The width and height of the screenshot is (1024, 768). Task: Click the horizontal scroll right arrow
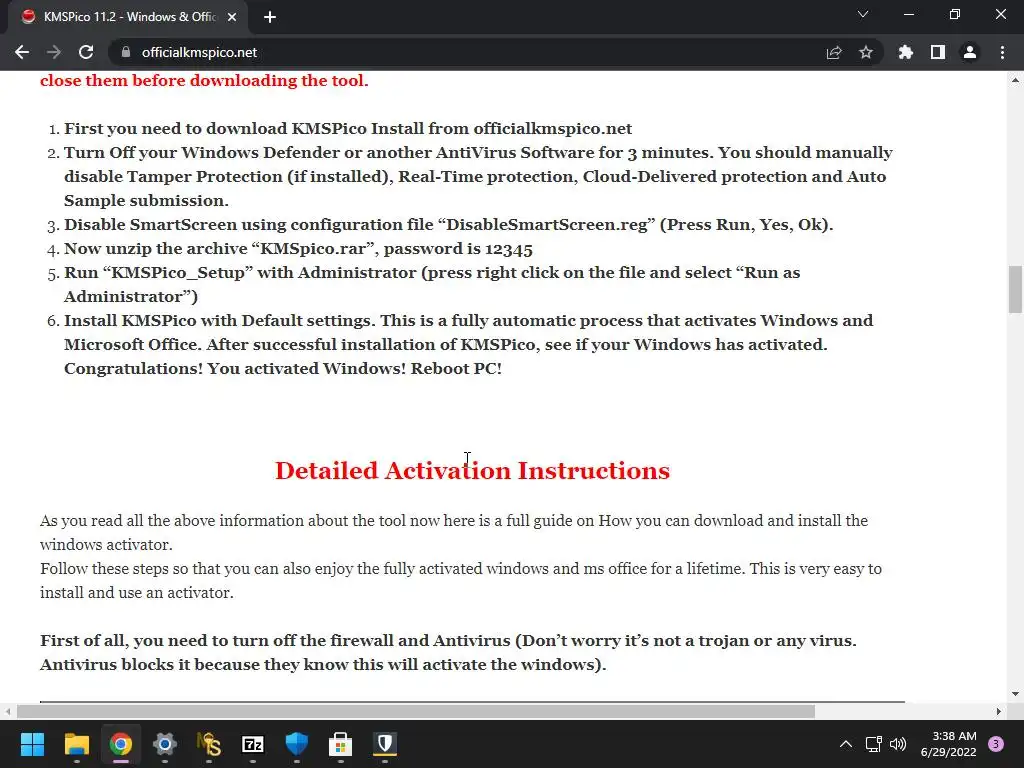coord(999,711)
